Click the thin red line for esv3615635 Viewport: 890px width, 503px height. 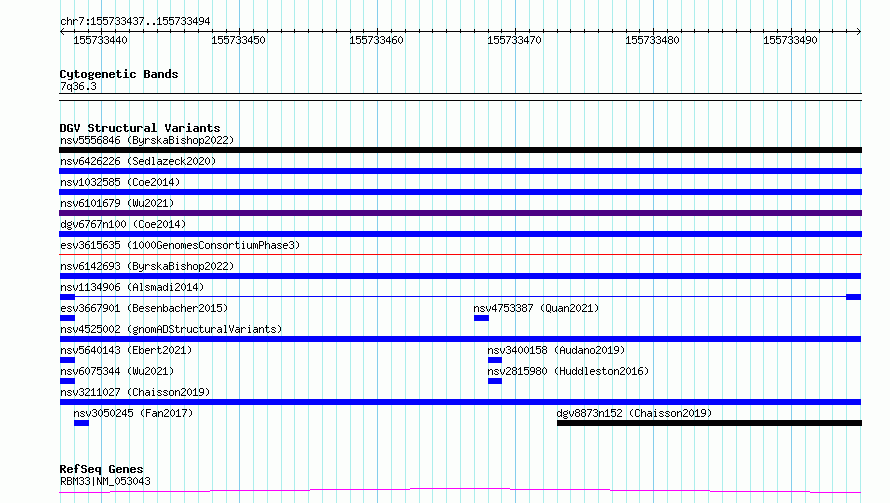pyautogui.click(x=460, y=255)
